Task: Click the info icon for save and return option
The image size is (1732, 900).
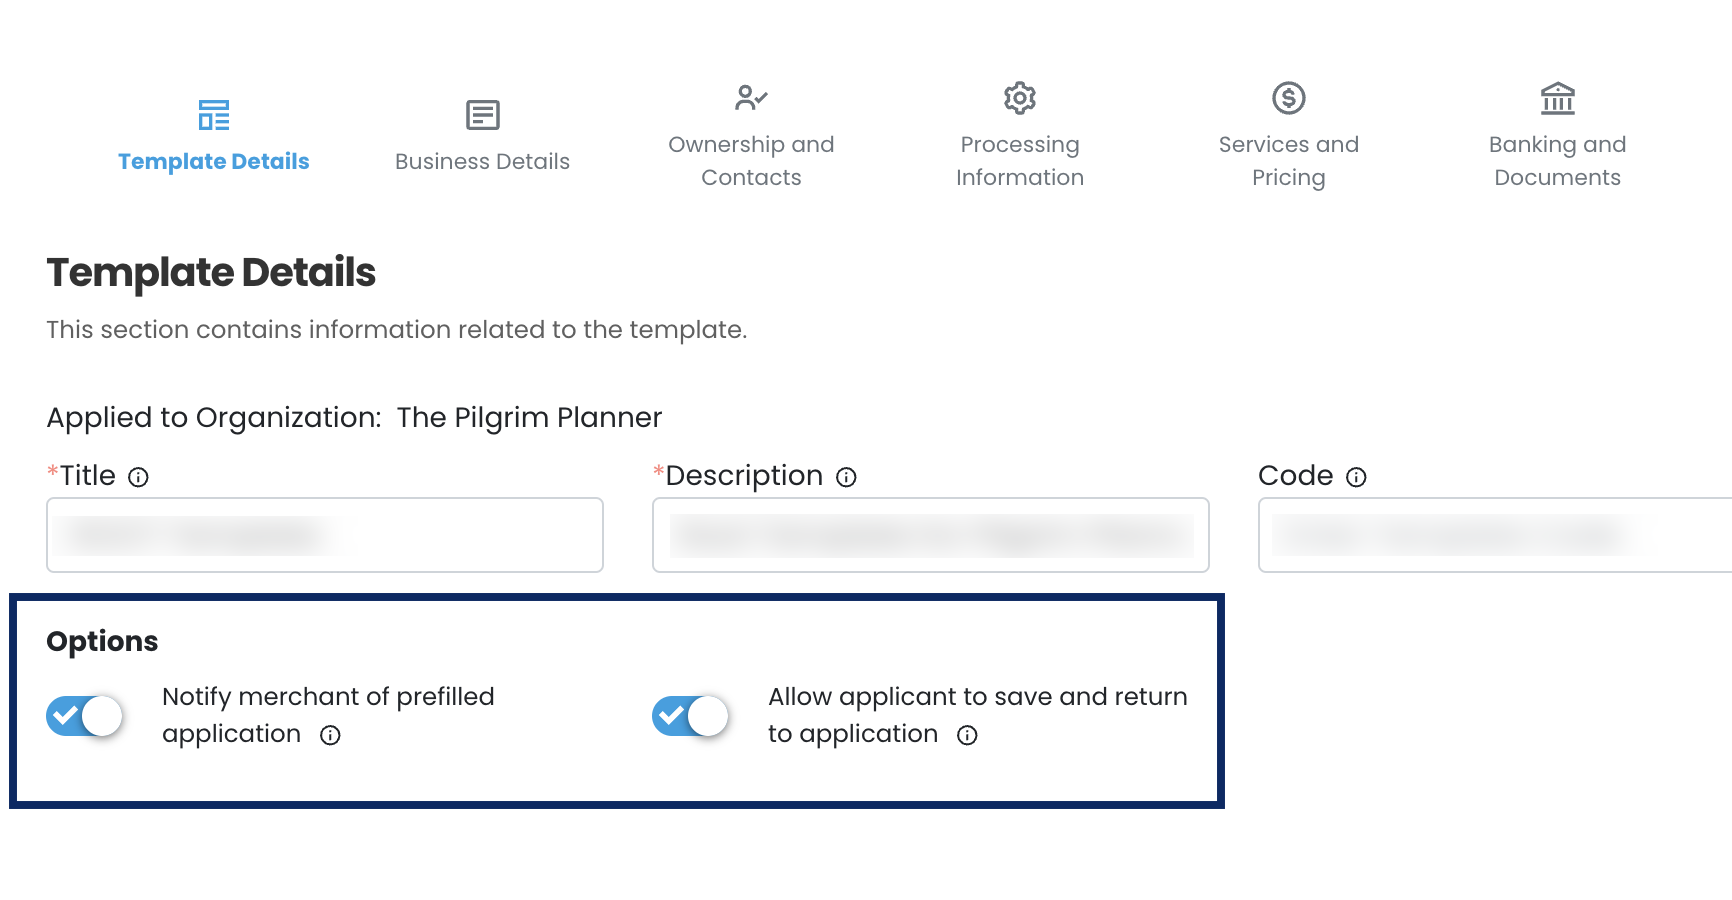Action: [x=966, y=735]
